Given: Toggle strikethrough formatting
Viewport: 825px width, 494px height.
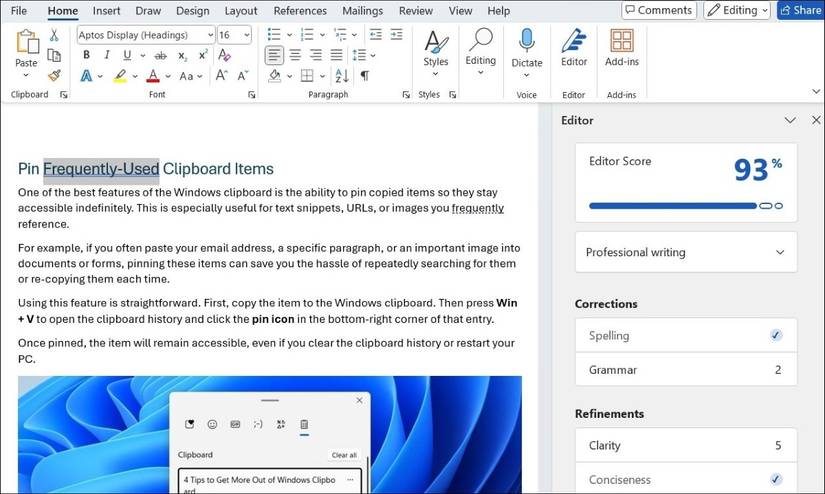Looking at the screenshot, I should pos(161,55).
